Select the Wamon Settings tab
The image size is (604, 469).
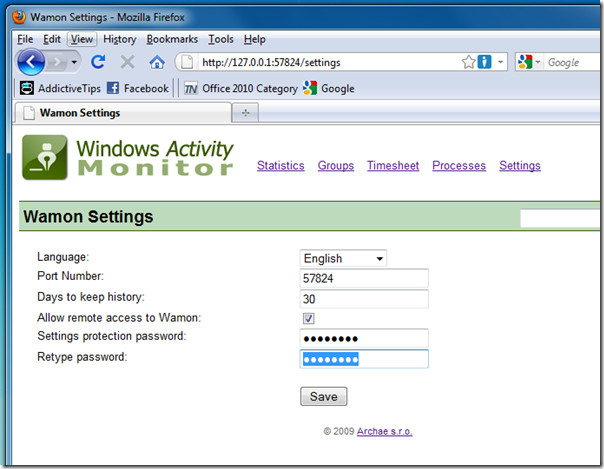click(x=122, y=113)
